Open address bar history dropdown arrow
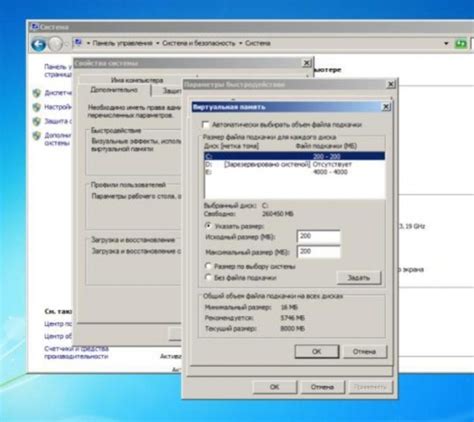Image resolution: width=474 pixels, height=422 pixels. coord(446,43)
